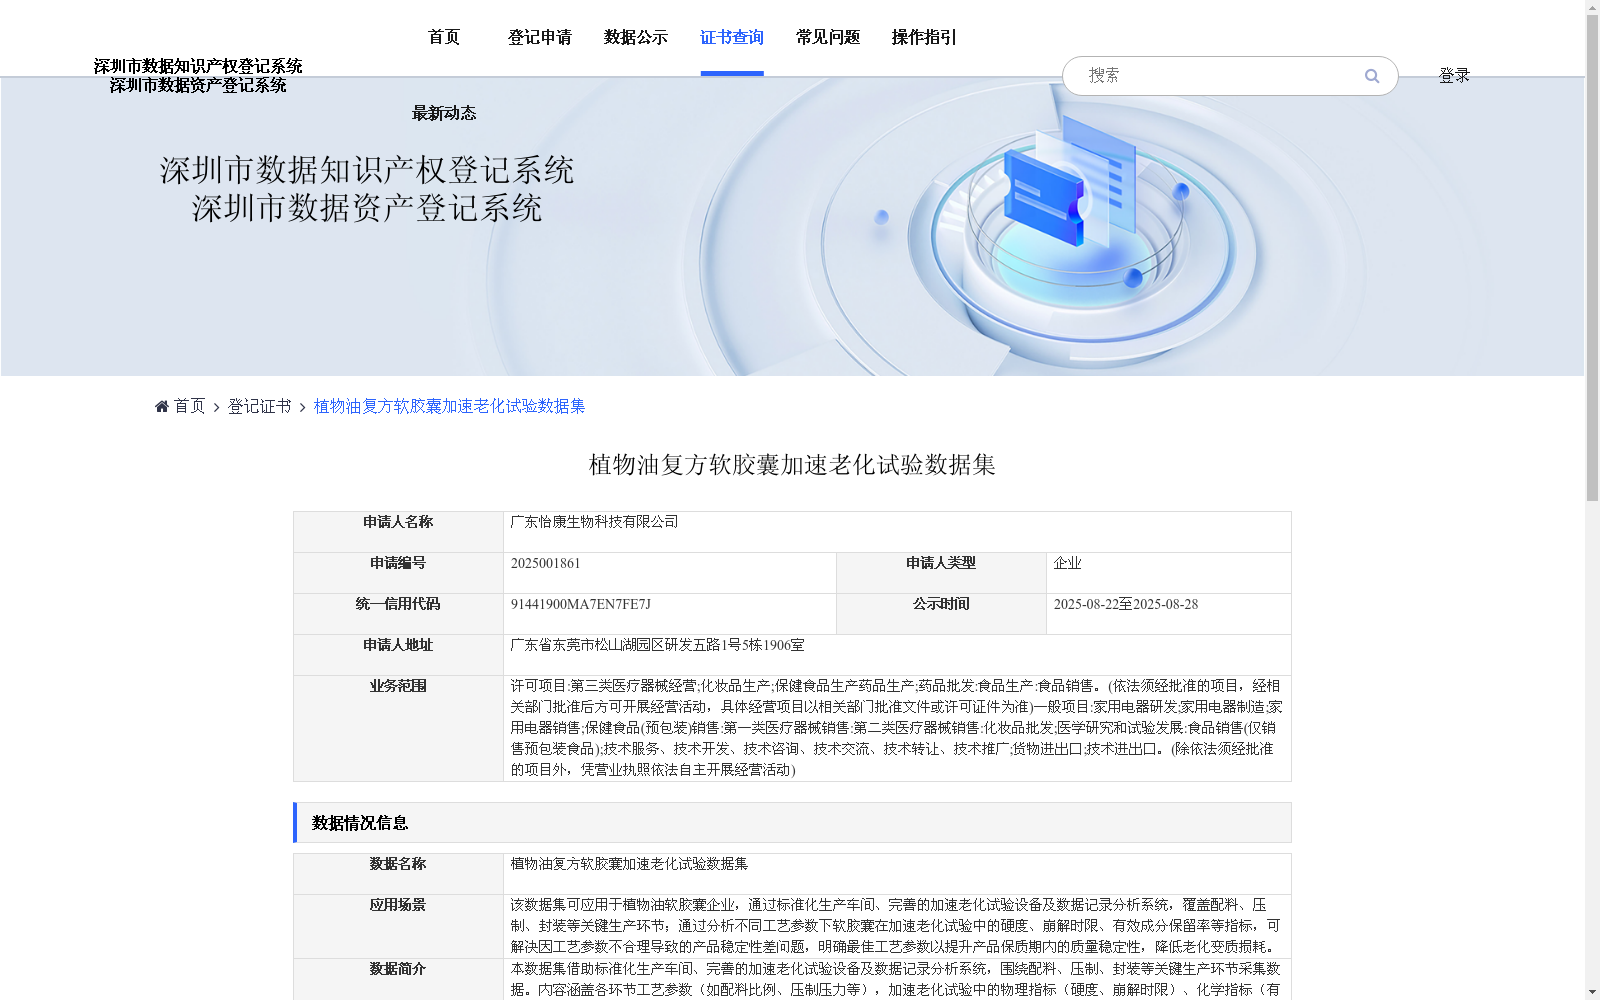Click the scrollbar up arrow
1600x1000 pixels.
(x=1592, y=7)
